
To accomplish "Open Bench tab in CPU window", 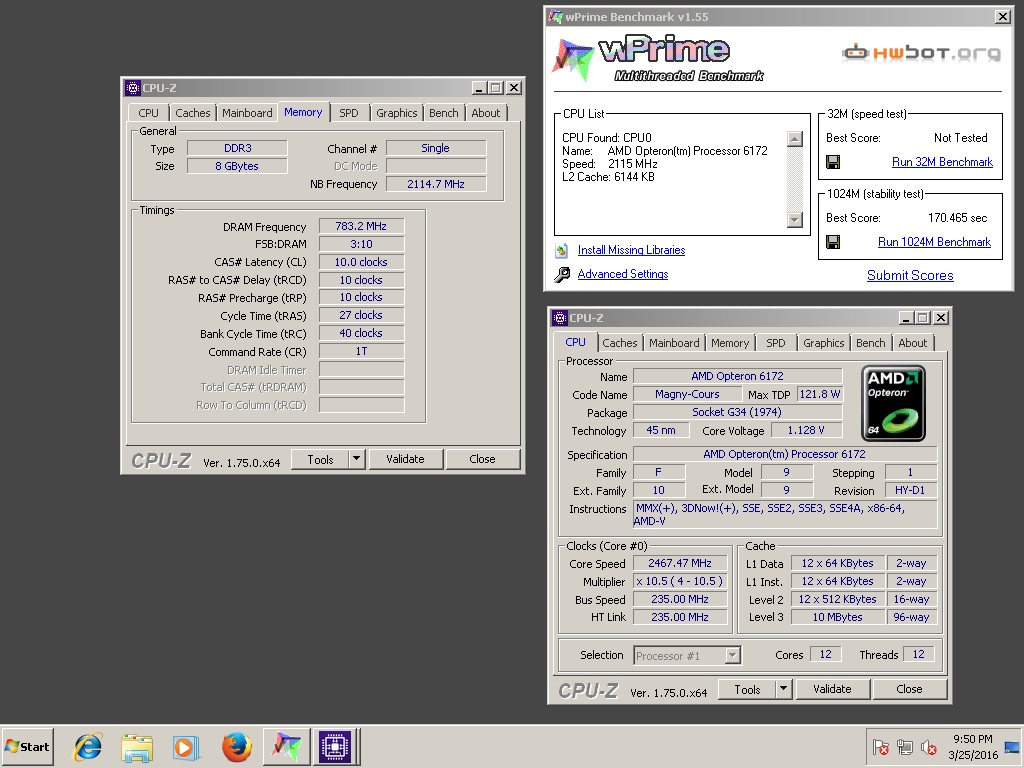I will click(x=871, y=343).
